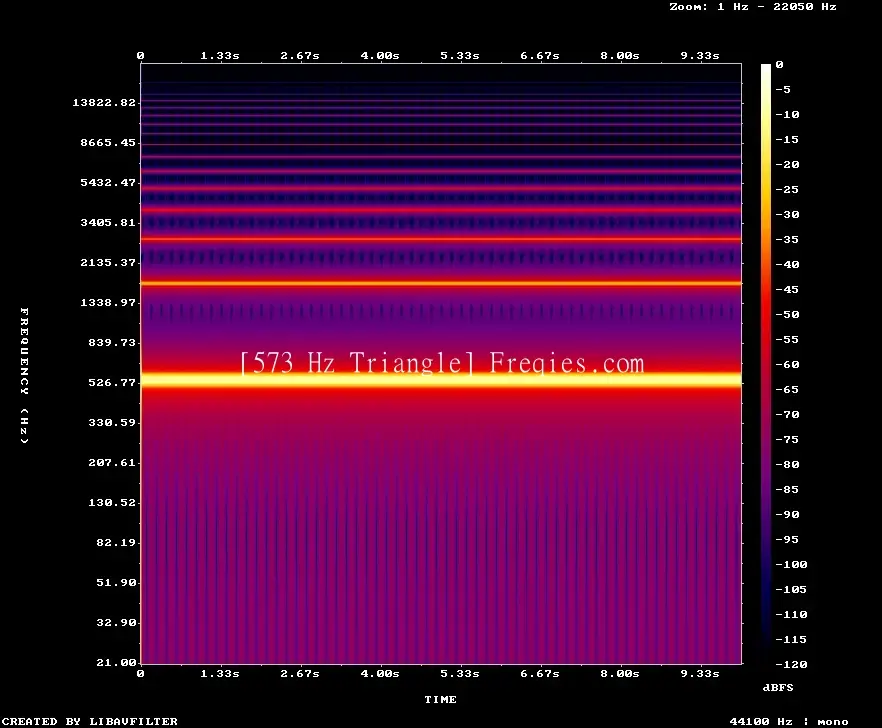
Task: Click the "-110" dBFS scale value
Action: tap(791, 614)
